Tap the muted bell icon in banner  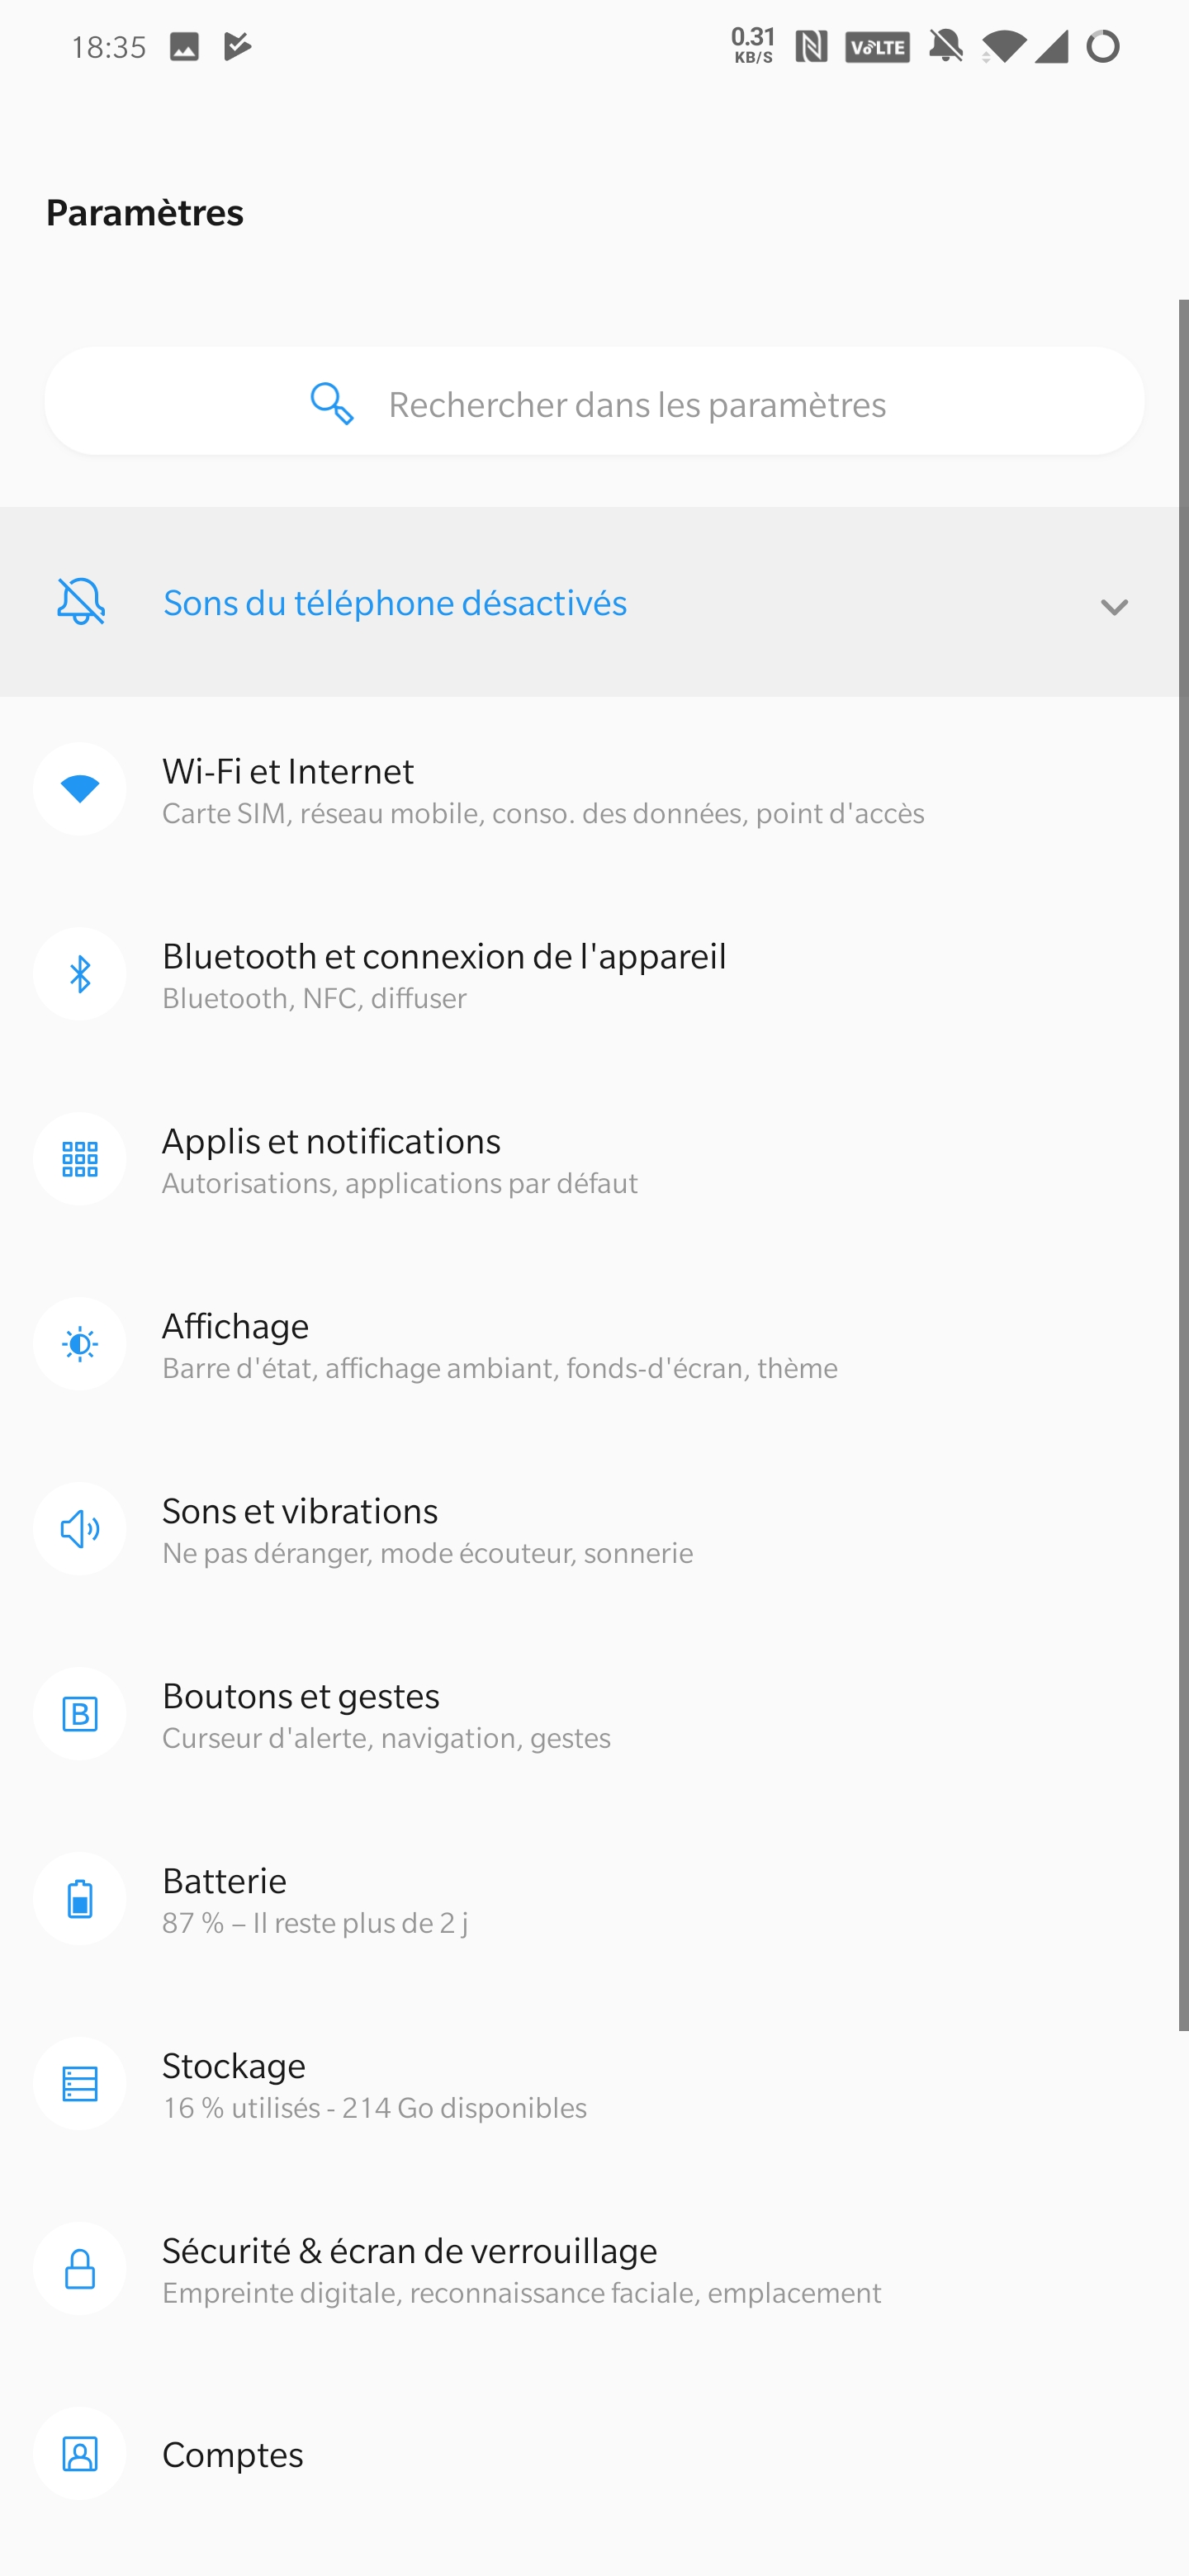[81, 601]
